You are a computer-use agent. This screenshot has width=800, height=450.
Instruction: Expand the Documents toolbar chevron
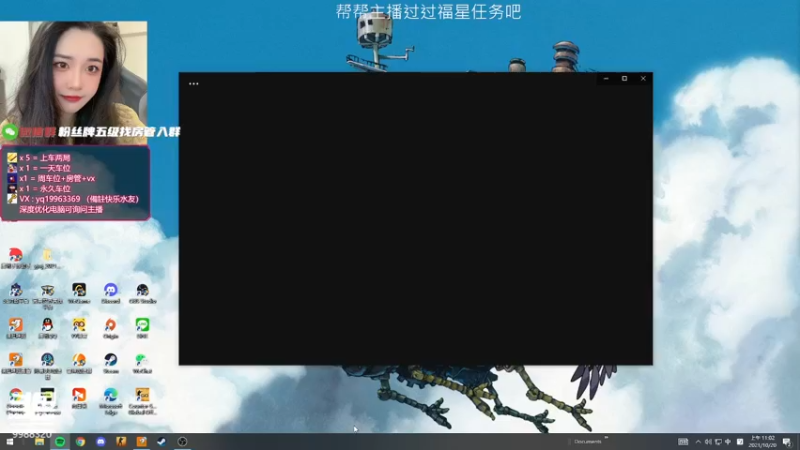(x=606, y=438)
